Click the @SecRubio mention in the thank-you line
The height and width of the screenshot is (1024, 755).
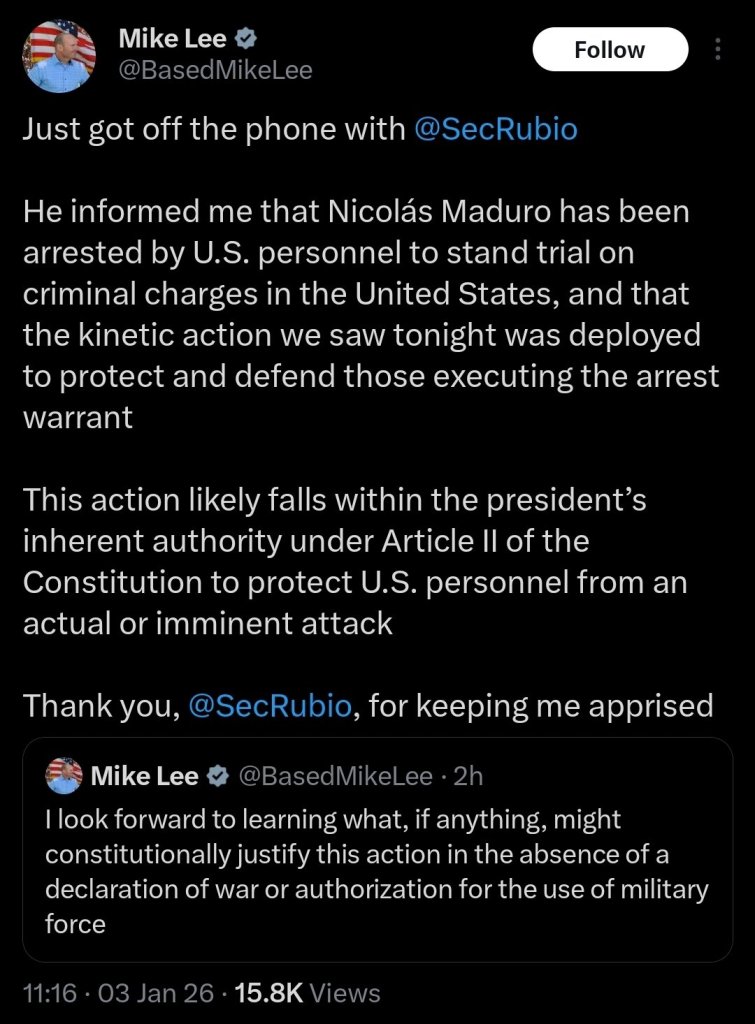[270, 706]
